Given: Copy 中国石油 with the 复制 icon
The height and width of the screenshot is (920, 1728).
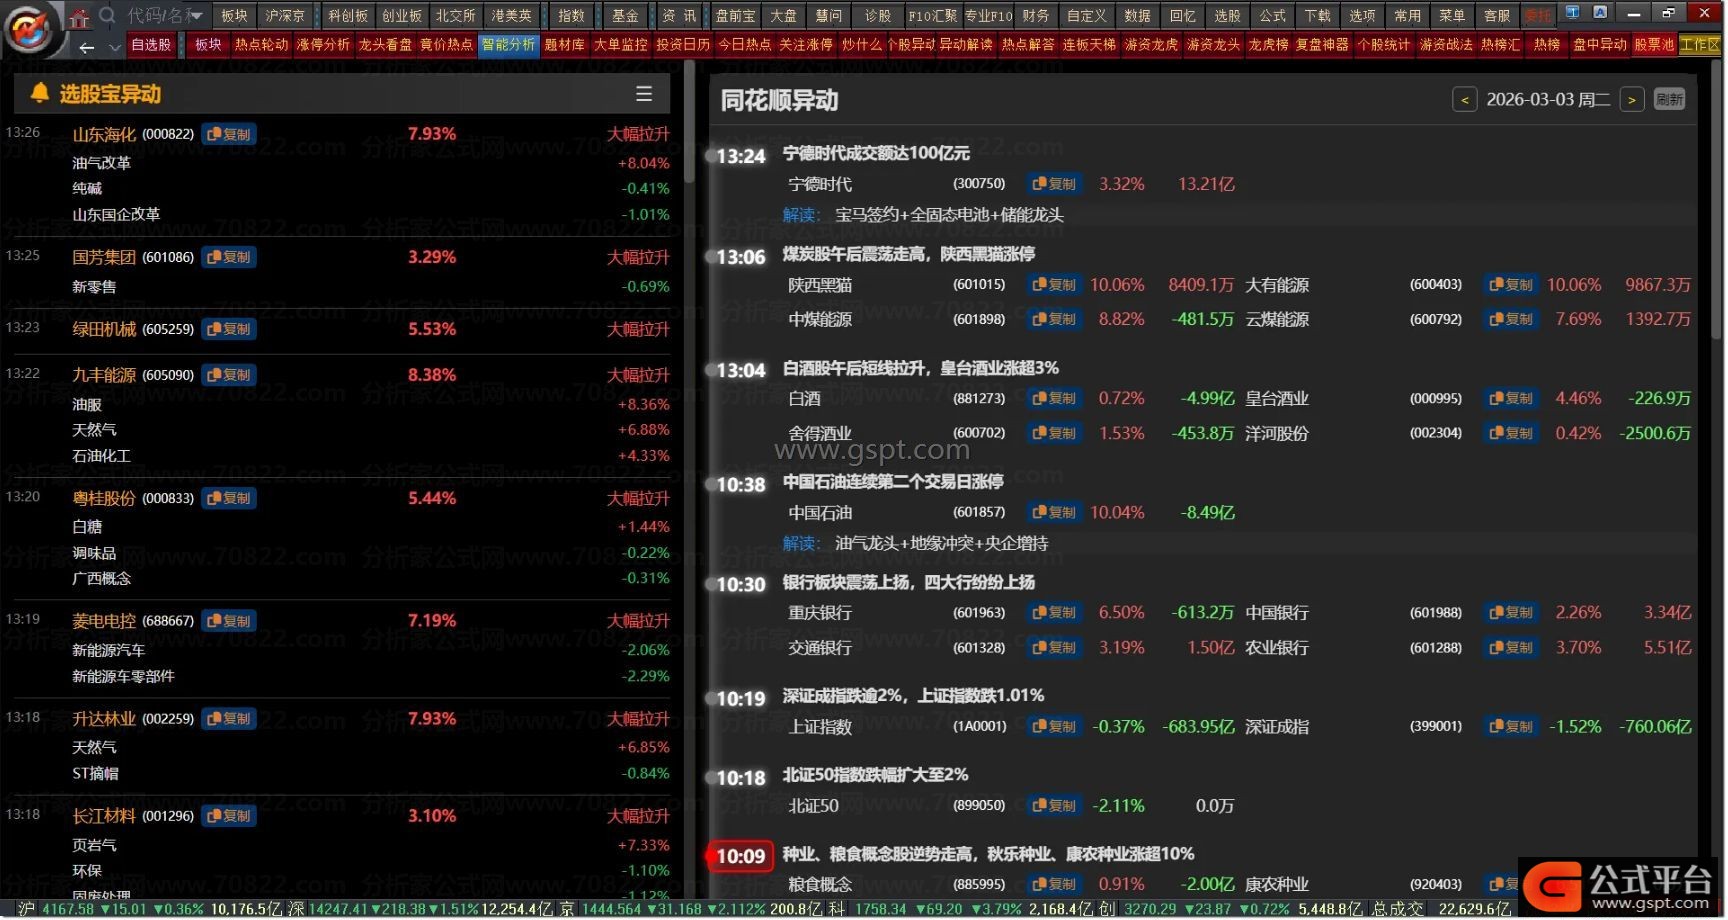Looking at the screenshot, I should (1054, 512).
